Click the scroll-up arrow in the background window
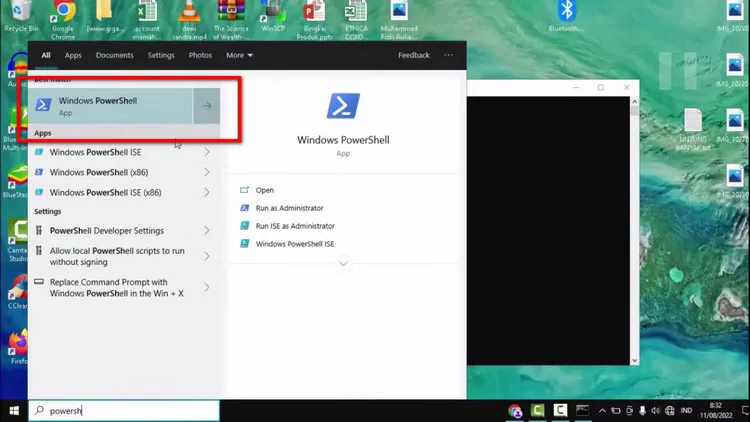 pos(634,101)
